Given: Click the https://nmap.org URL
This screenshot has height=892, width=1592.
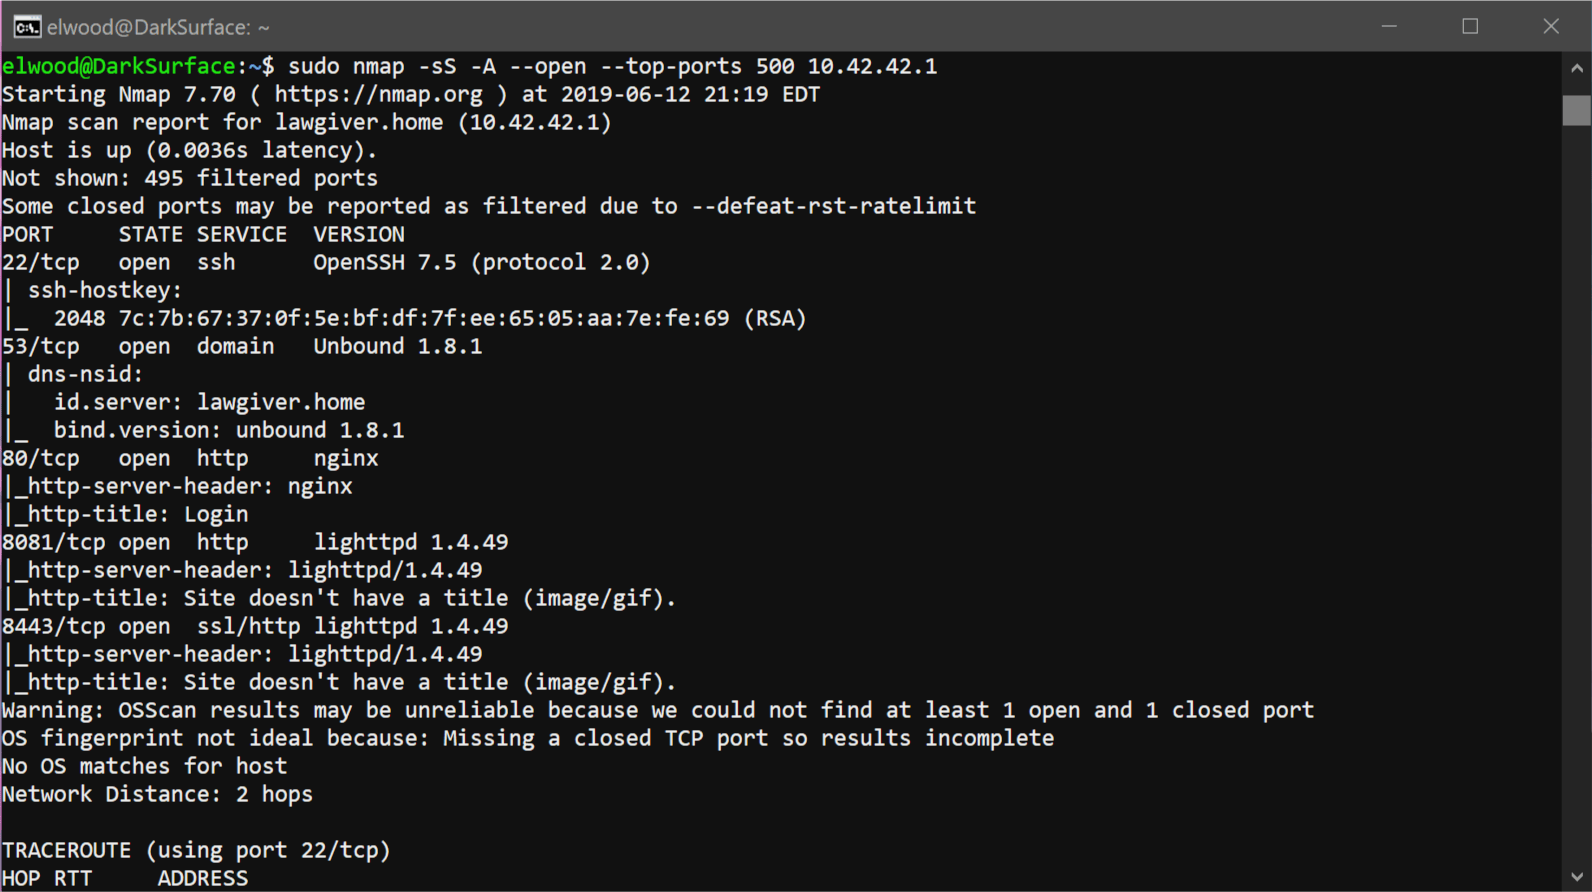Looking at the screenshot, I should [378, 94].
